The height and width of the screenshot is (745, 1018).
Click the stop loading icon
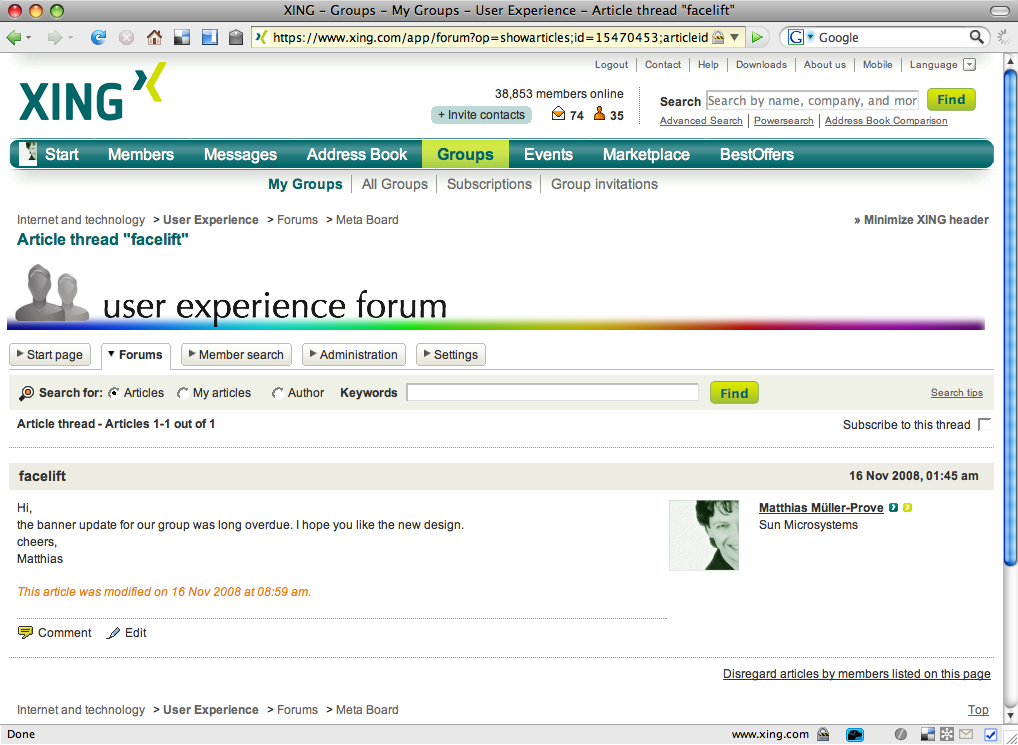pyautogui.click(x=127, y=38)
